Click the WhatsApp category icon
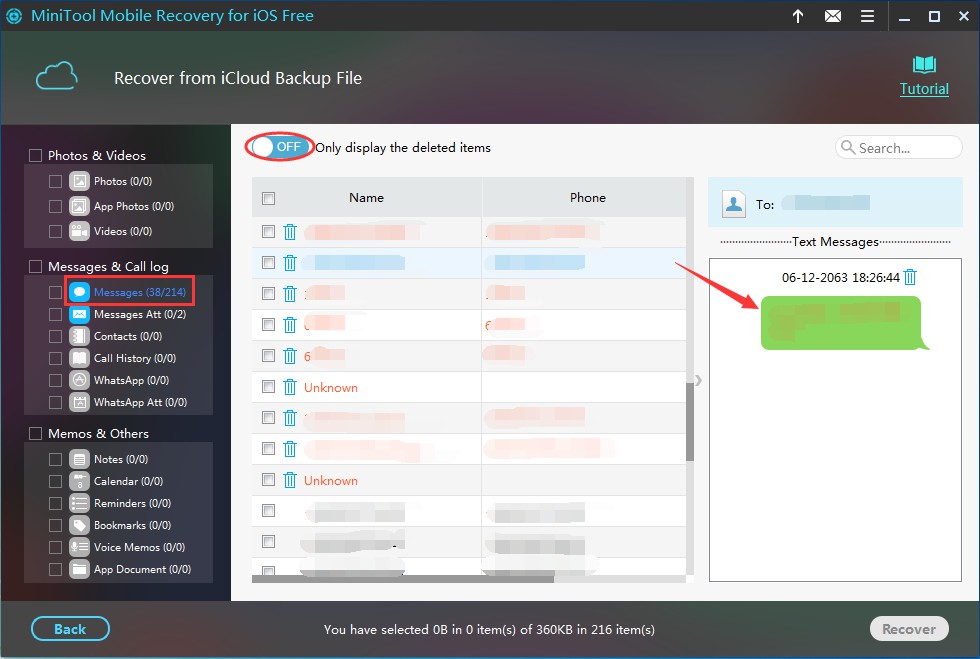980x659 pixels. pyautogui.click(x=79, y=380)
